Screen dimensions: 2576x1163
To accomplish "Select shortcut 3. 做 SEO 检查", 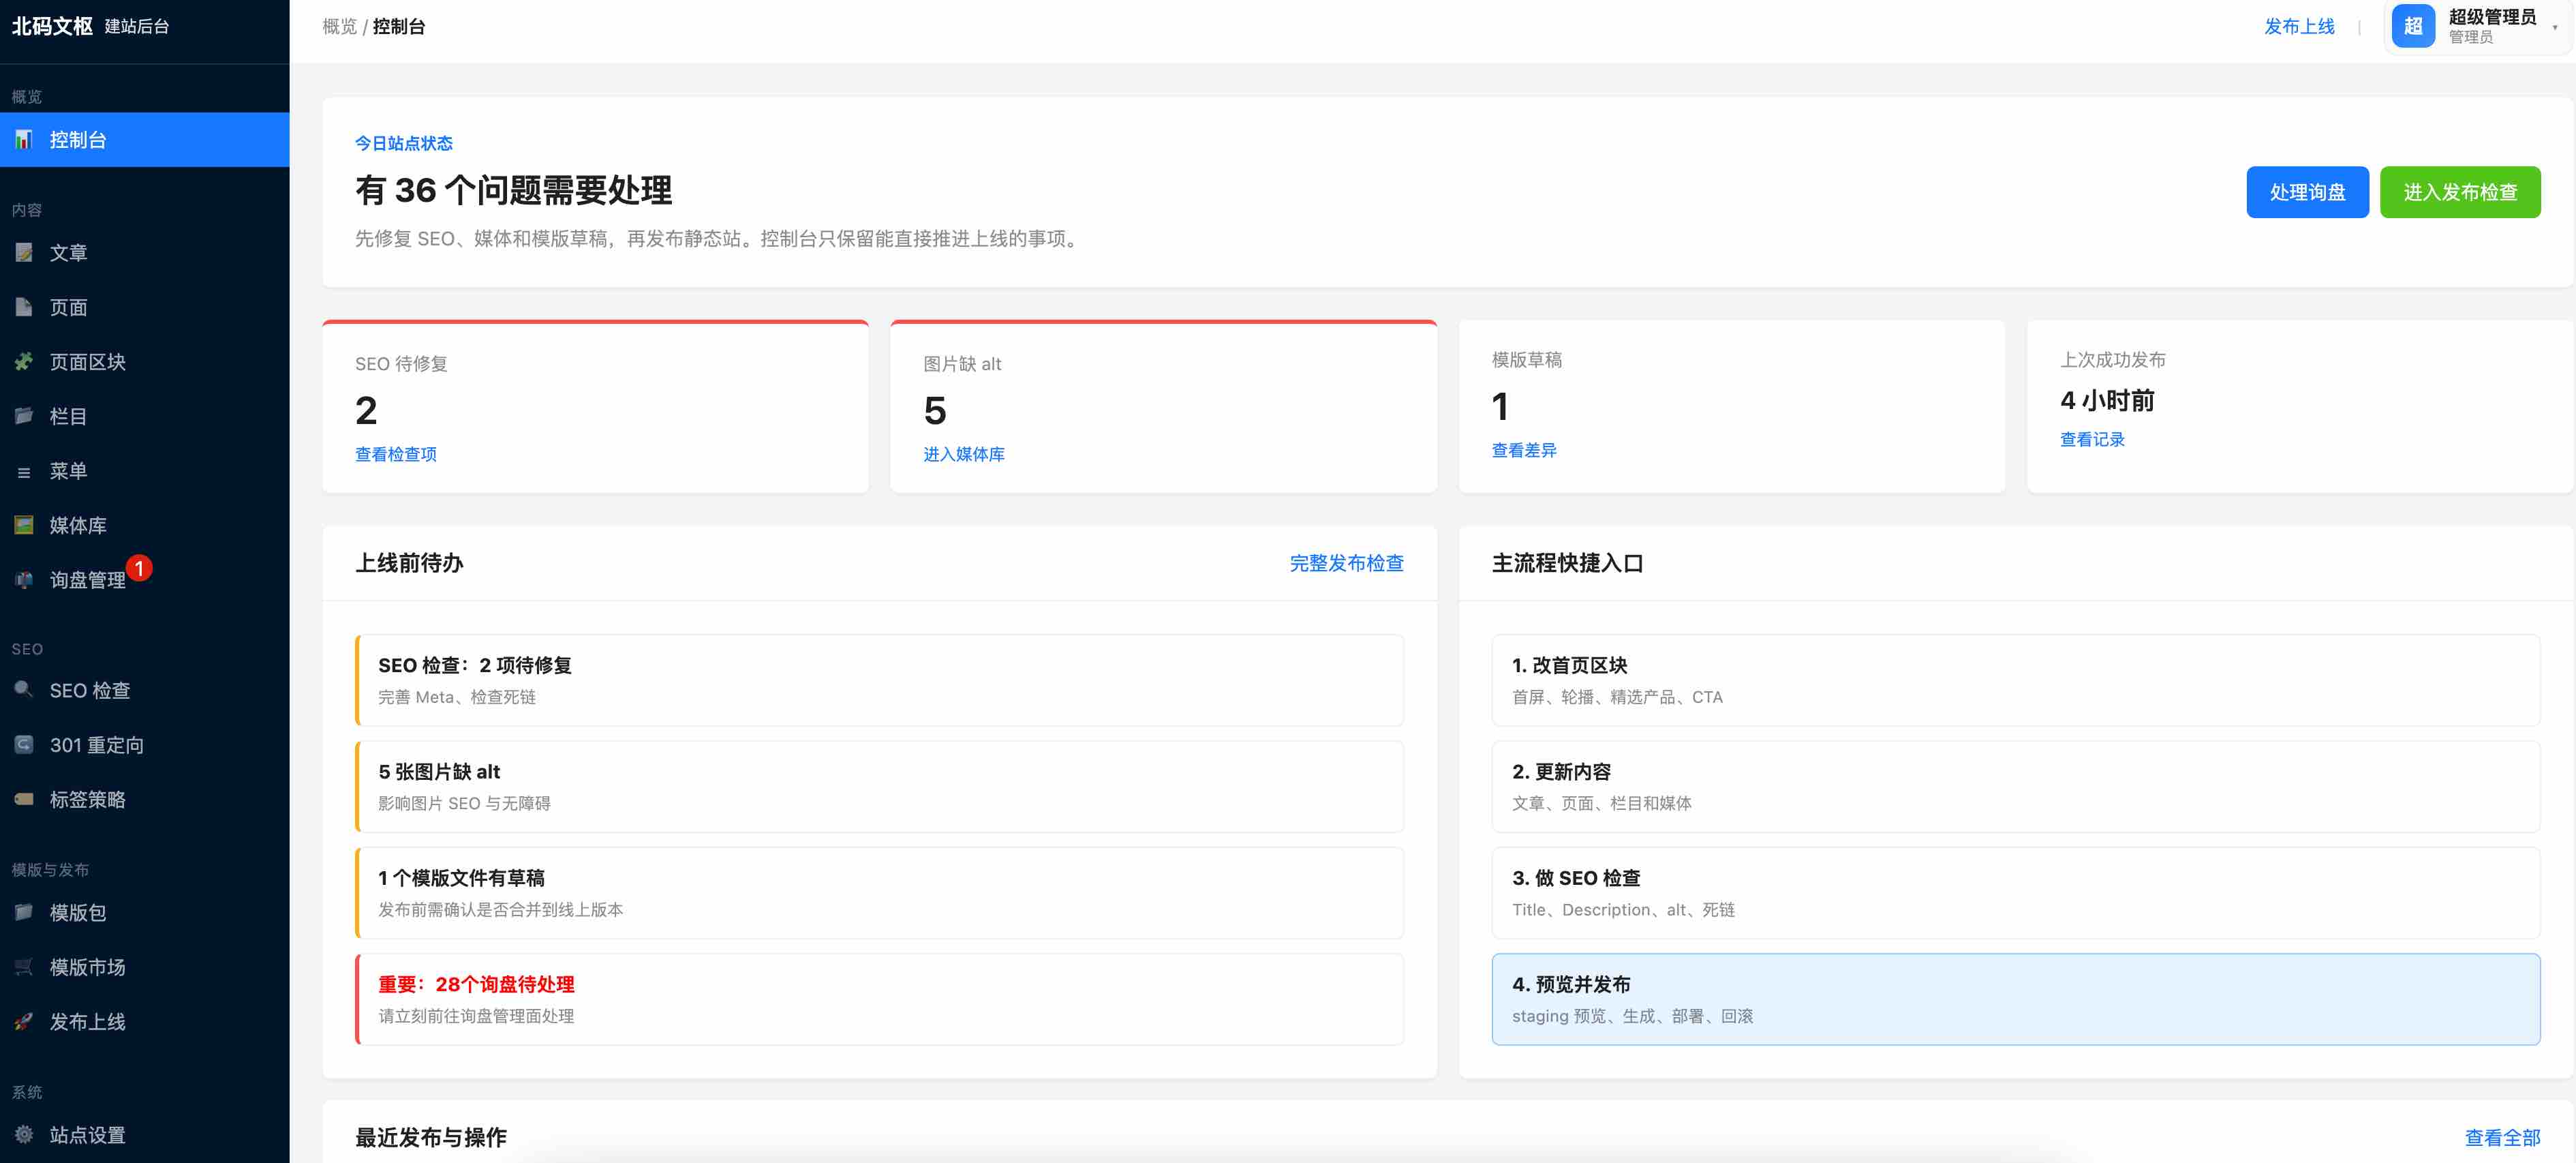I will pos(2016,893).
